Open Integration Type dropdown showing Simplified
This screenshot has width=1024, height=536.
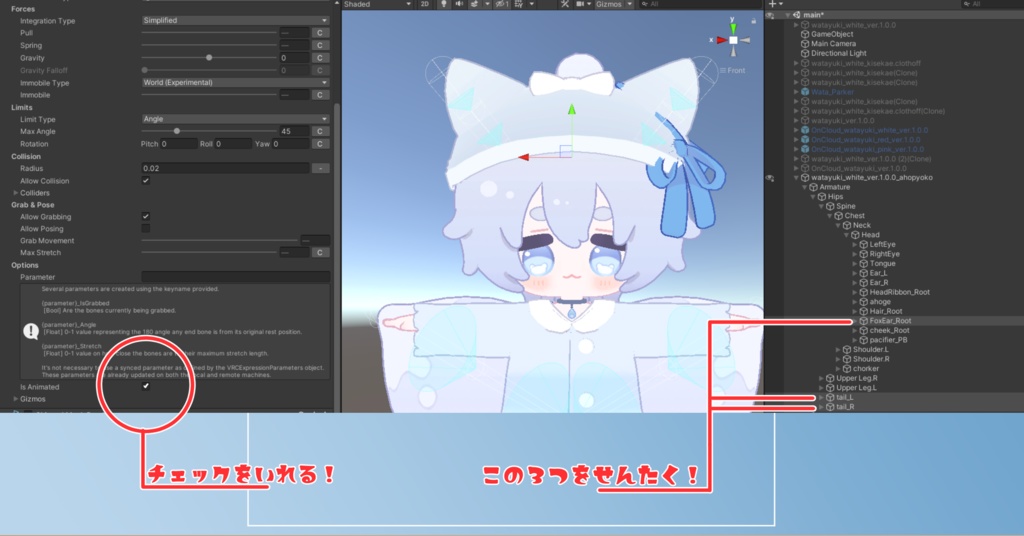(x=235, y=20)
